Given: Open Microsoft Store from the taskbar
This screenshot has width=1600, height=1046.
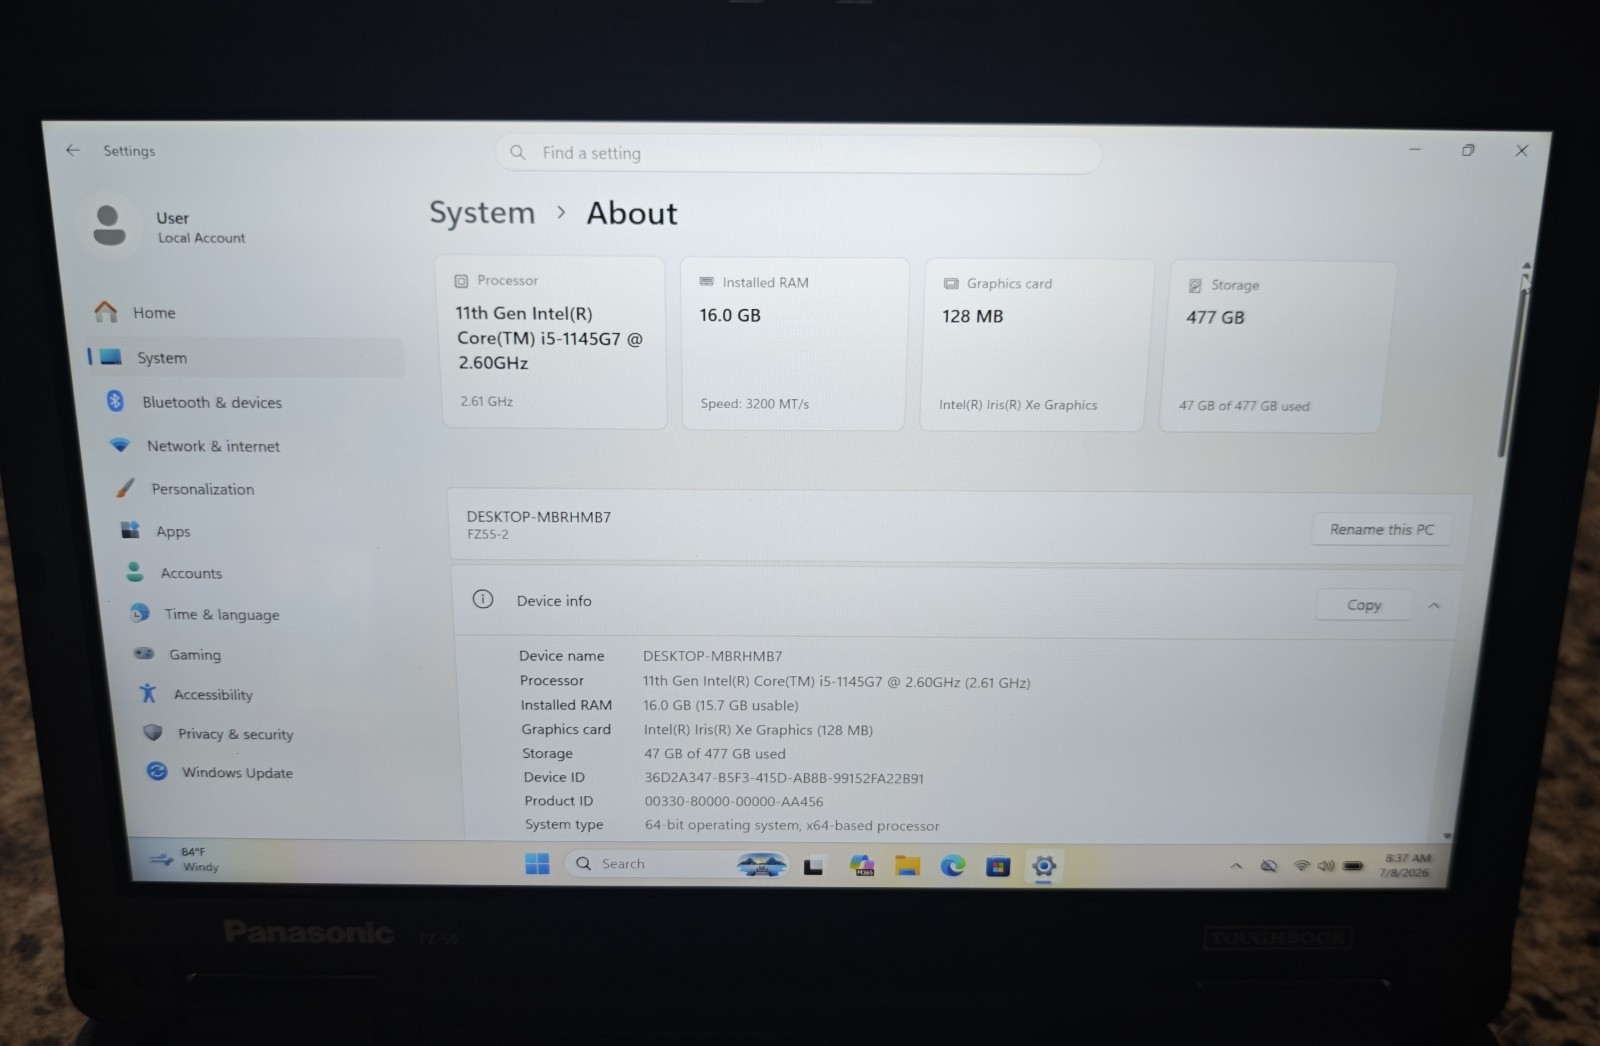Looking at the screenshot, I should (998, 866).
